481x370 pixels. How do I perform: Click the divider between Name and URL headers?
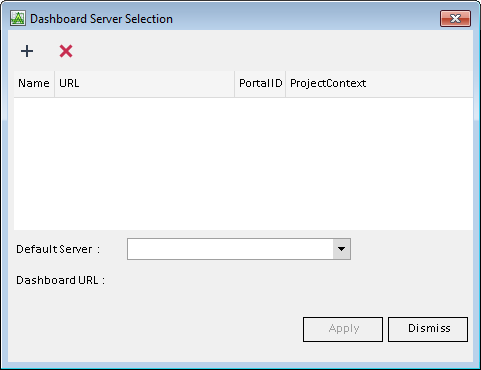(55, 84)
